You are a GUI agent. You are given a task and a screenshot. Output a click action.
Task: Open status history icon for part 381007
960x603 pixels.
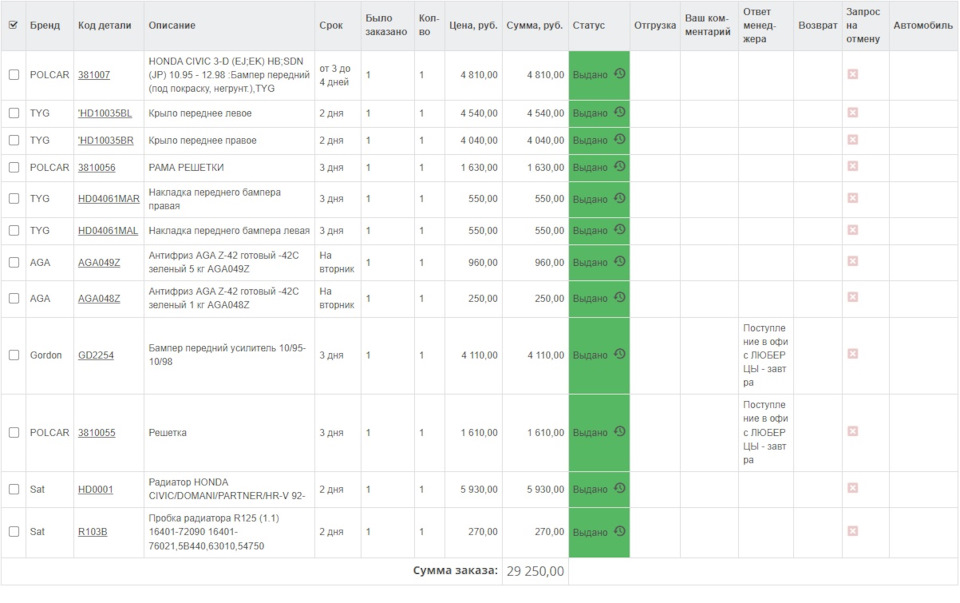pyautogui.click(x=620, y=74)
